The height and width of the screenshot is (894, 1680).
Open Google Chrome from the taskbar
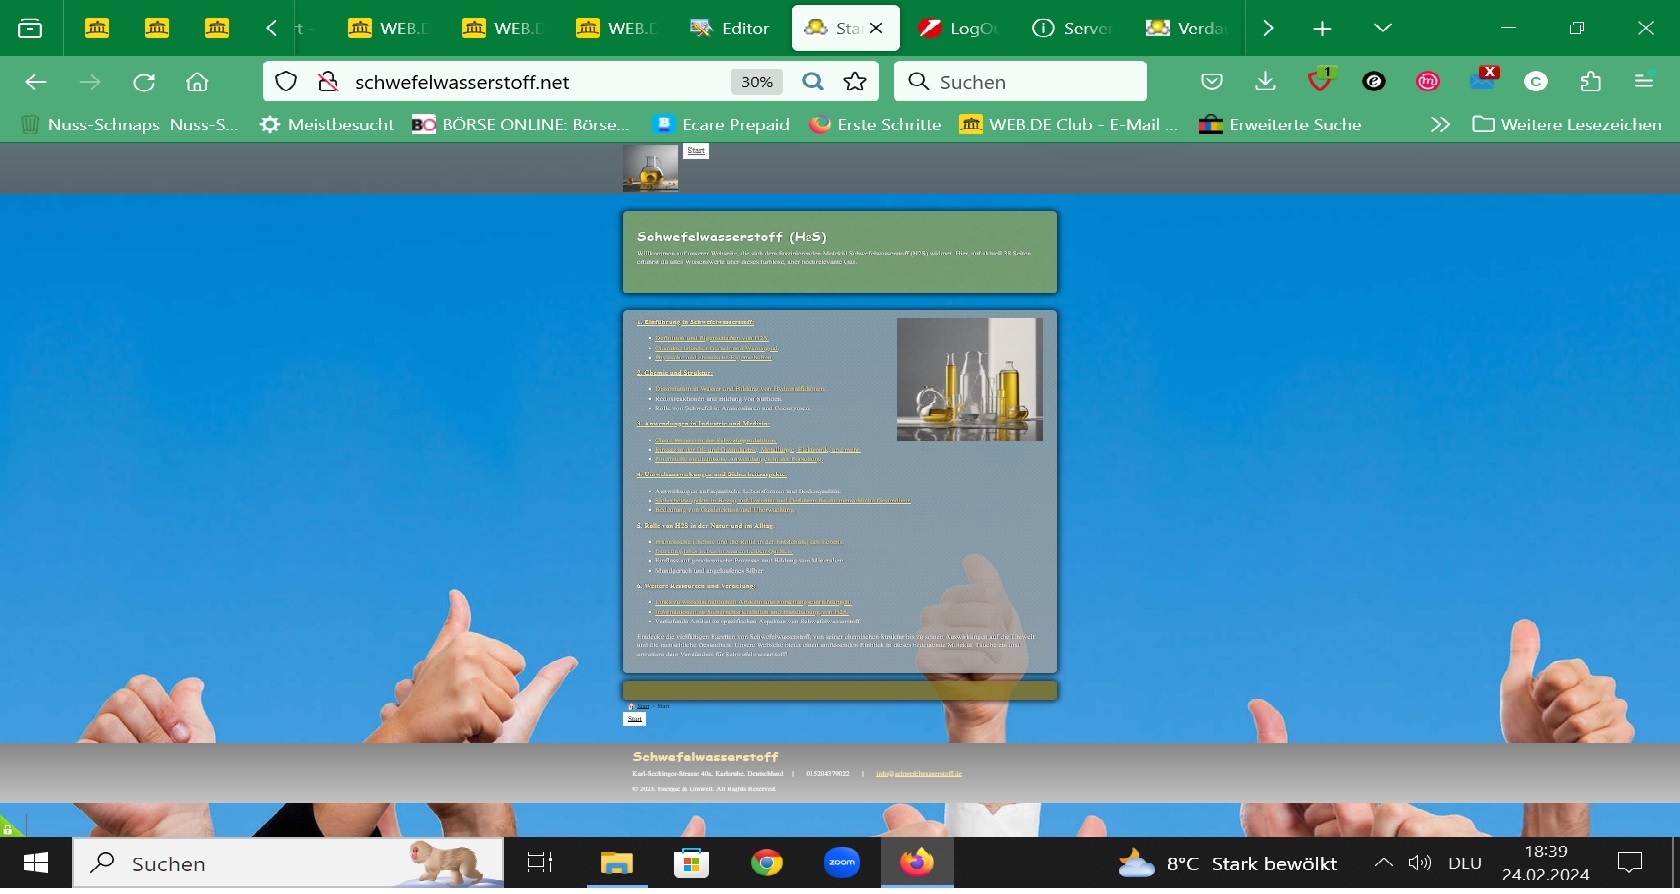(x=767, y=863)
